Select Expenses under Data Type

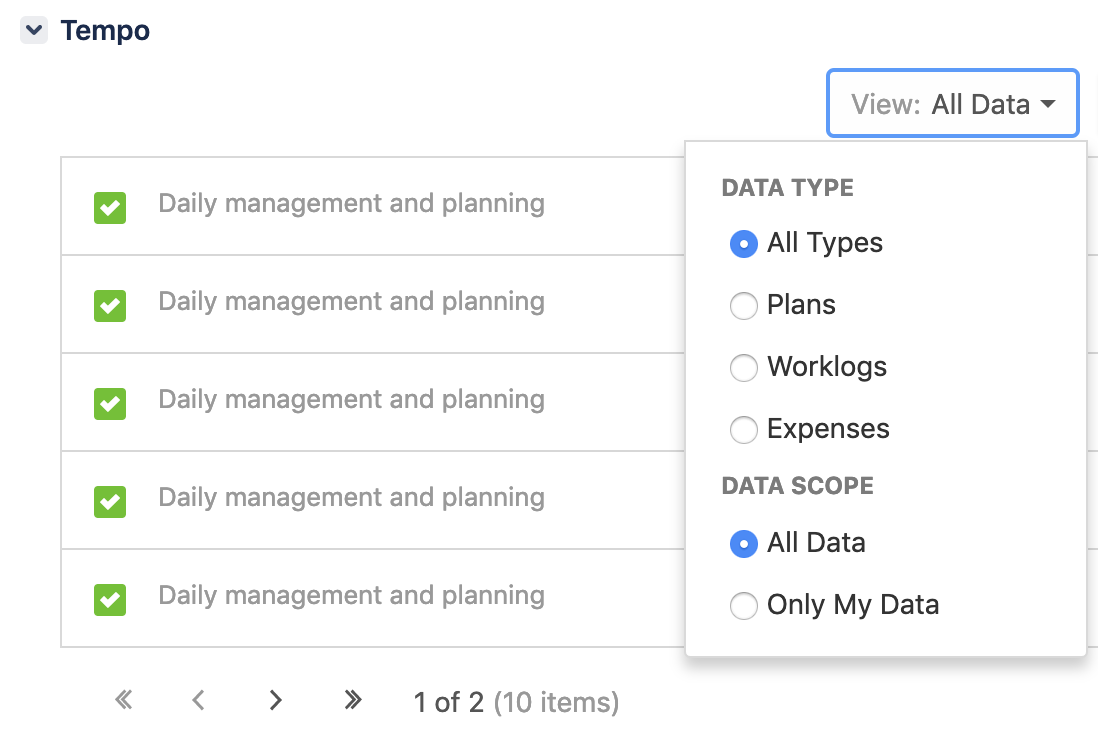point(744,430)
